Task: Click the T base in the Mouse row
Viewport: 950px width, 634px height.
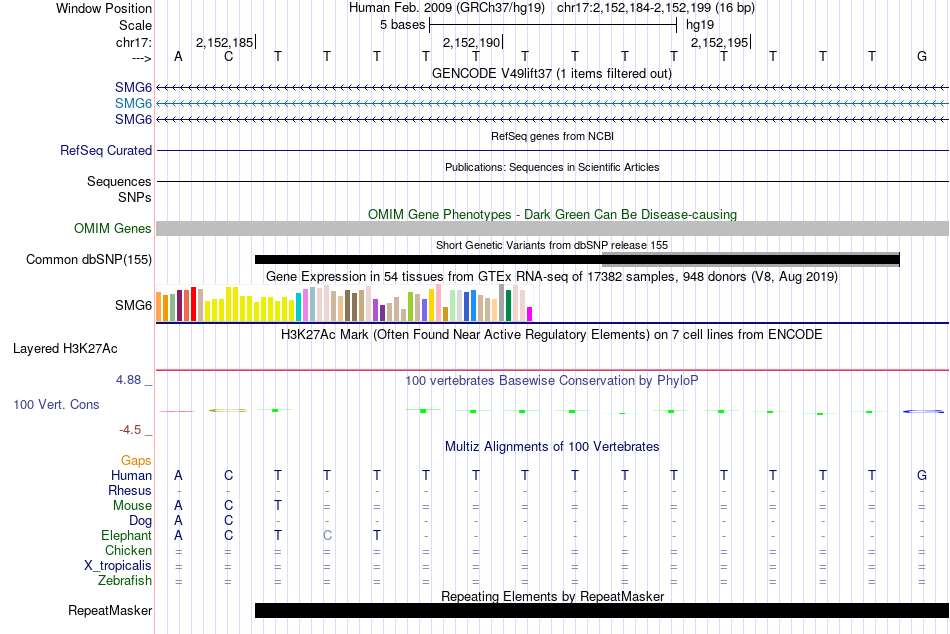Action: (x=277, y=506)
